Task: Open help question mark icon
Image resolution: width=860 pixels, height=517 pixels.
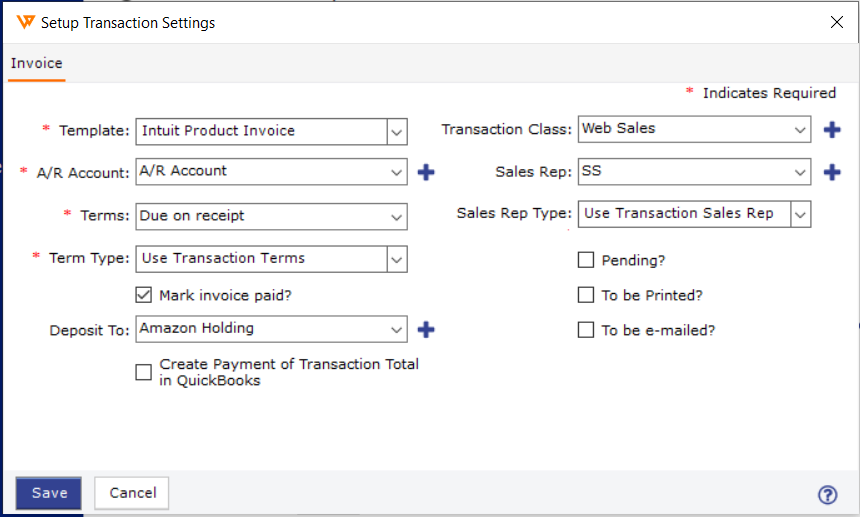Action: click(x=828, y=495)
